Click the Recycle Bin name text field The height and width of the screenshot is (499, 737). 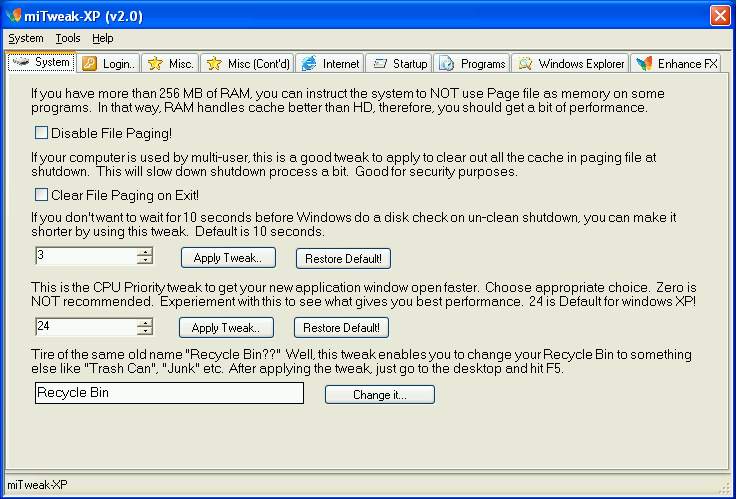[x=169, y=393]
